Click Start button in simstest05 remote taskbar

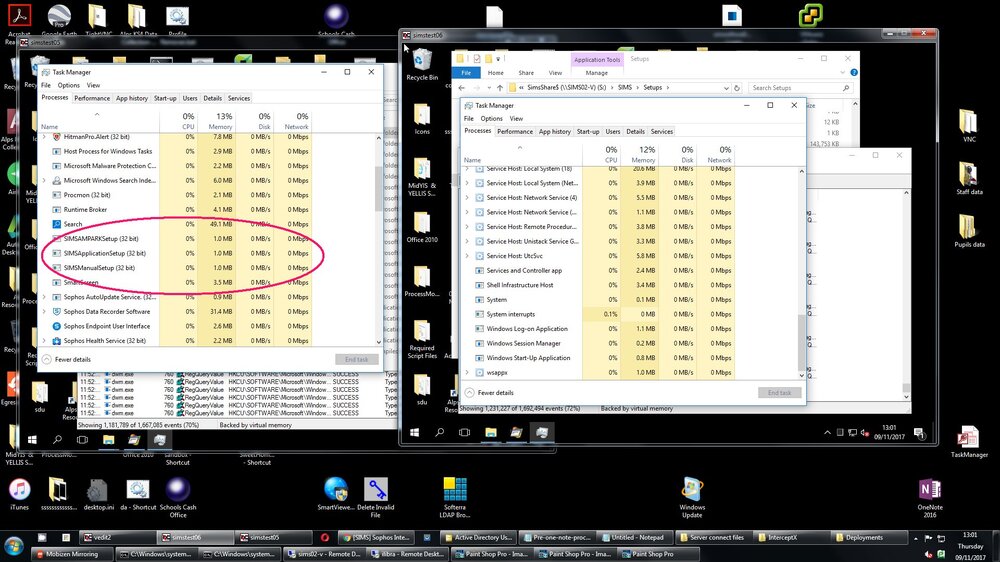(32, 440)
